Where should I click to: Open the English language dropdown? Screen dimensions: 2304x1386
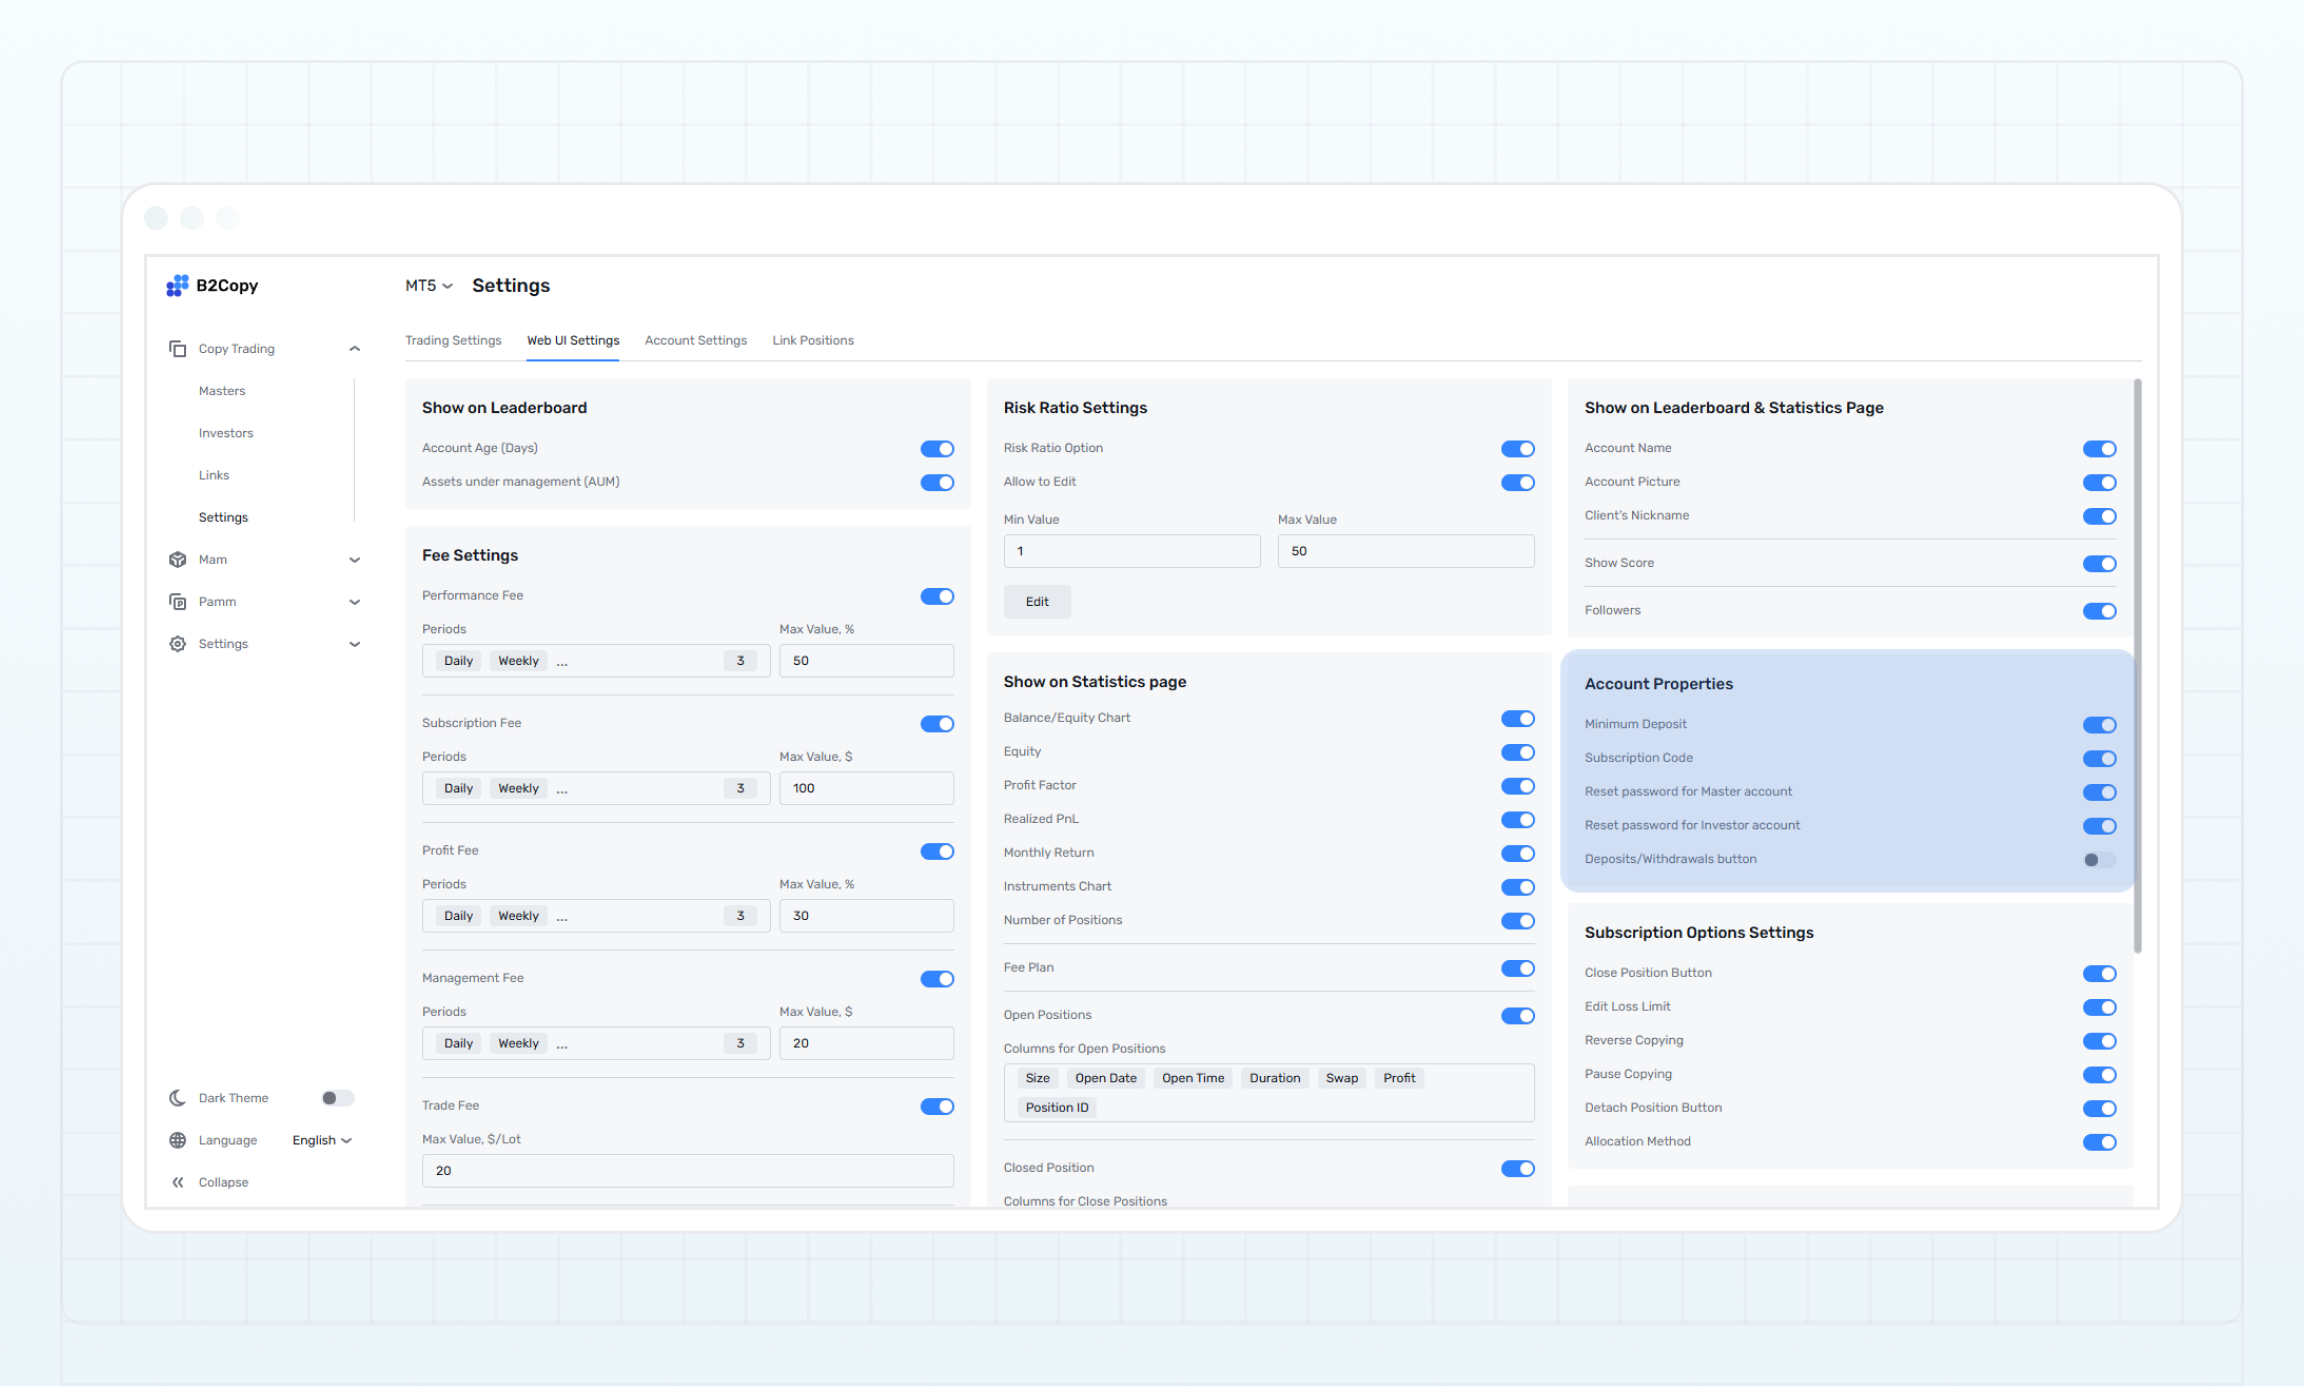322,1140
